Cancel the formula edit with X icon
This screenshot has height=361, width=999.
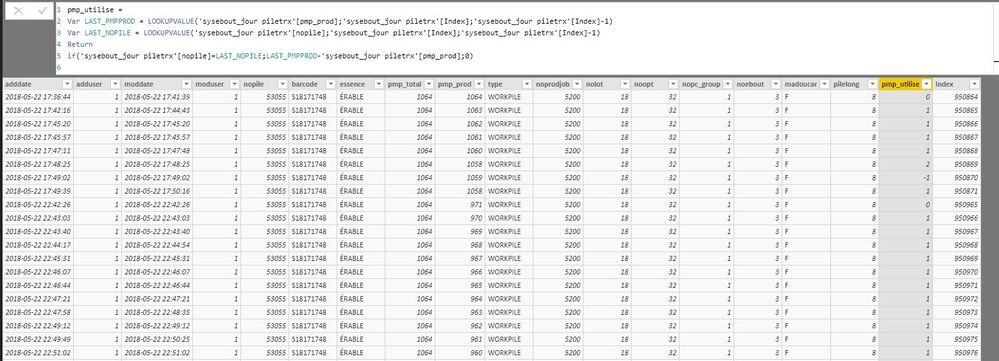pos(18,11)
